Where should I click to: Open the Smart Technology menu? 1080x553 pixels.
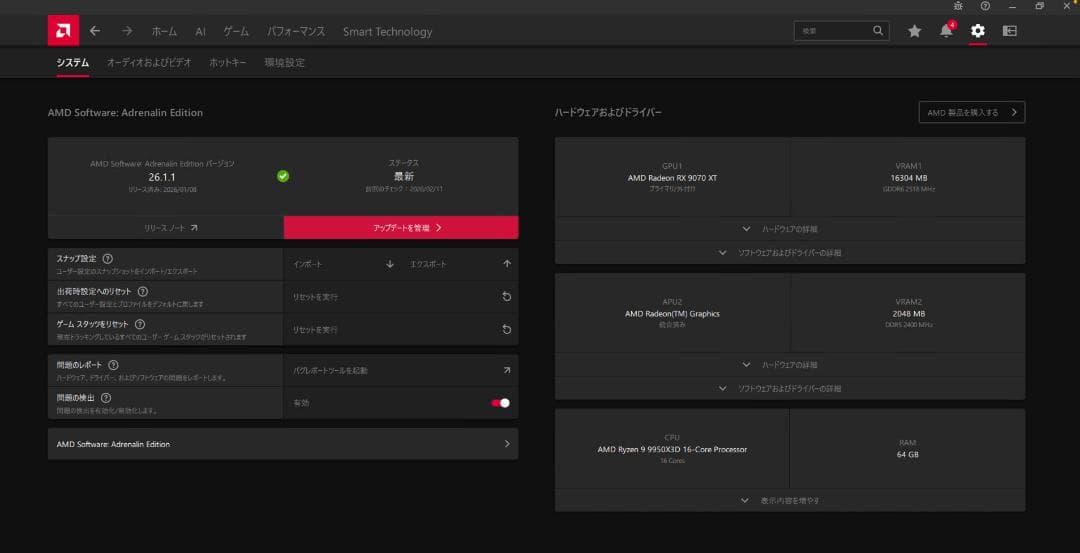pyautogui.click(x=388, y=32)
